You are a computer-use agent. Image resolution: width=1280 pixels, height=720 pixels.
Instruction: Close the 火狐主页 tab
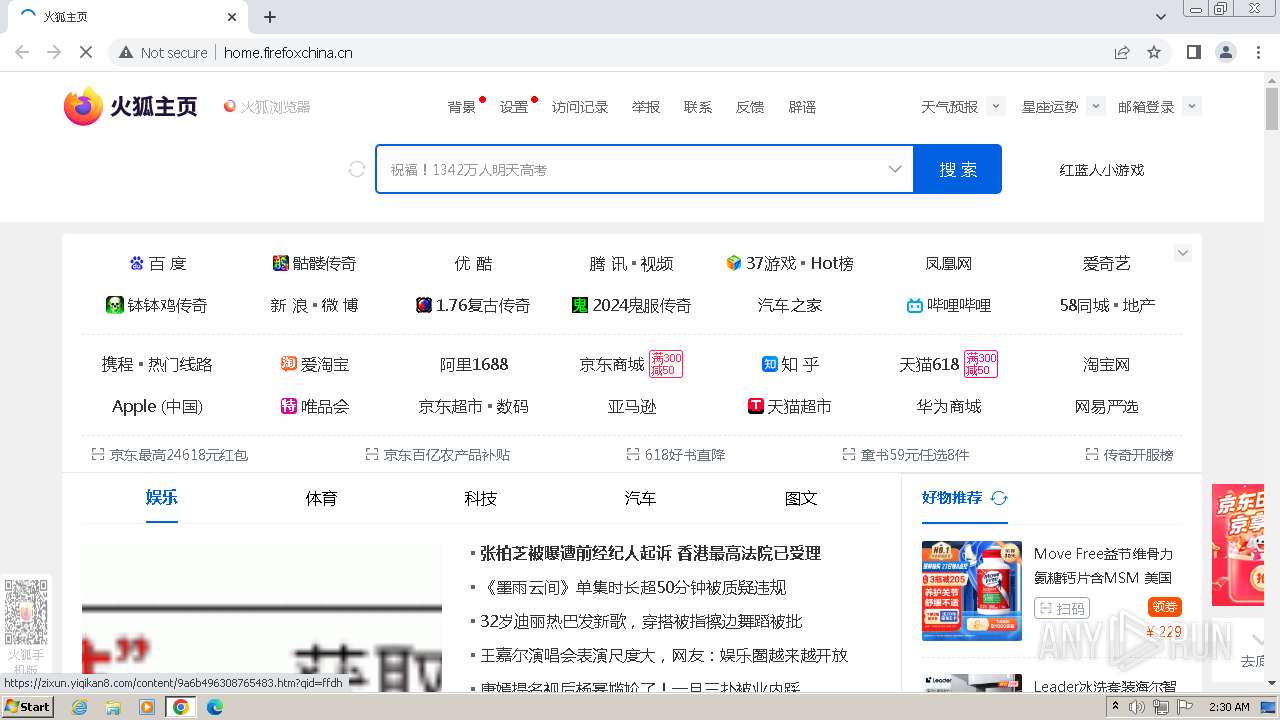tap(232, 17)
